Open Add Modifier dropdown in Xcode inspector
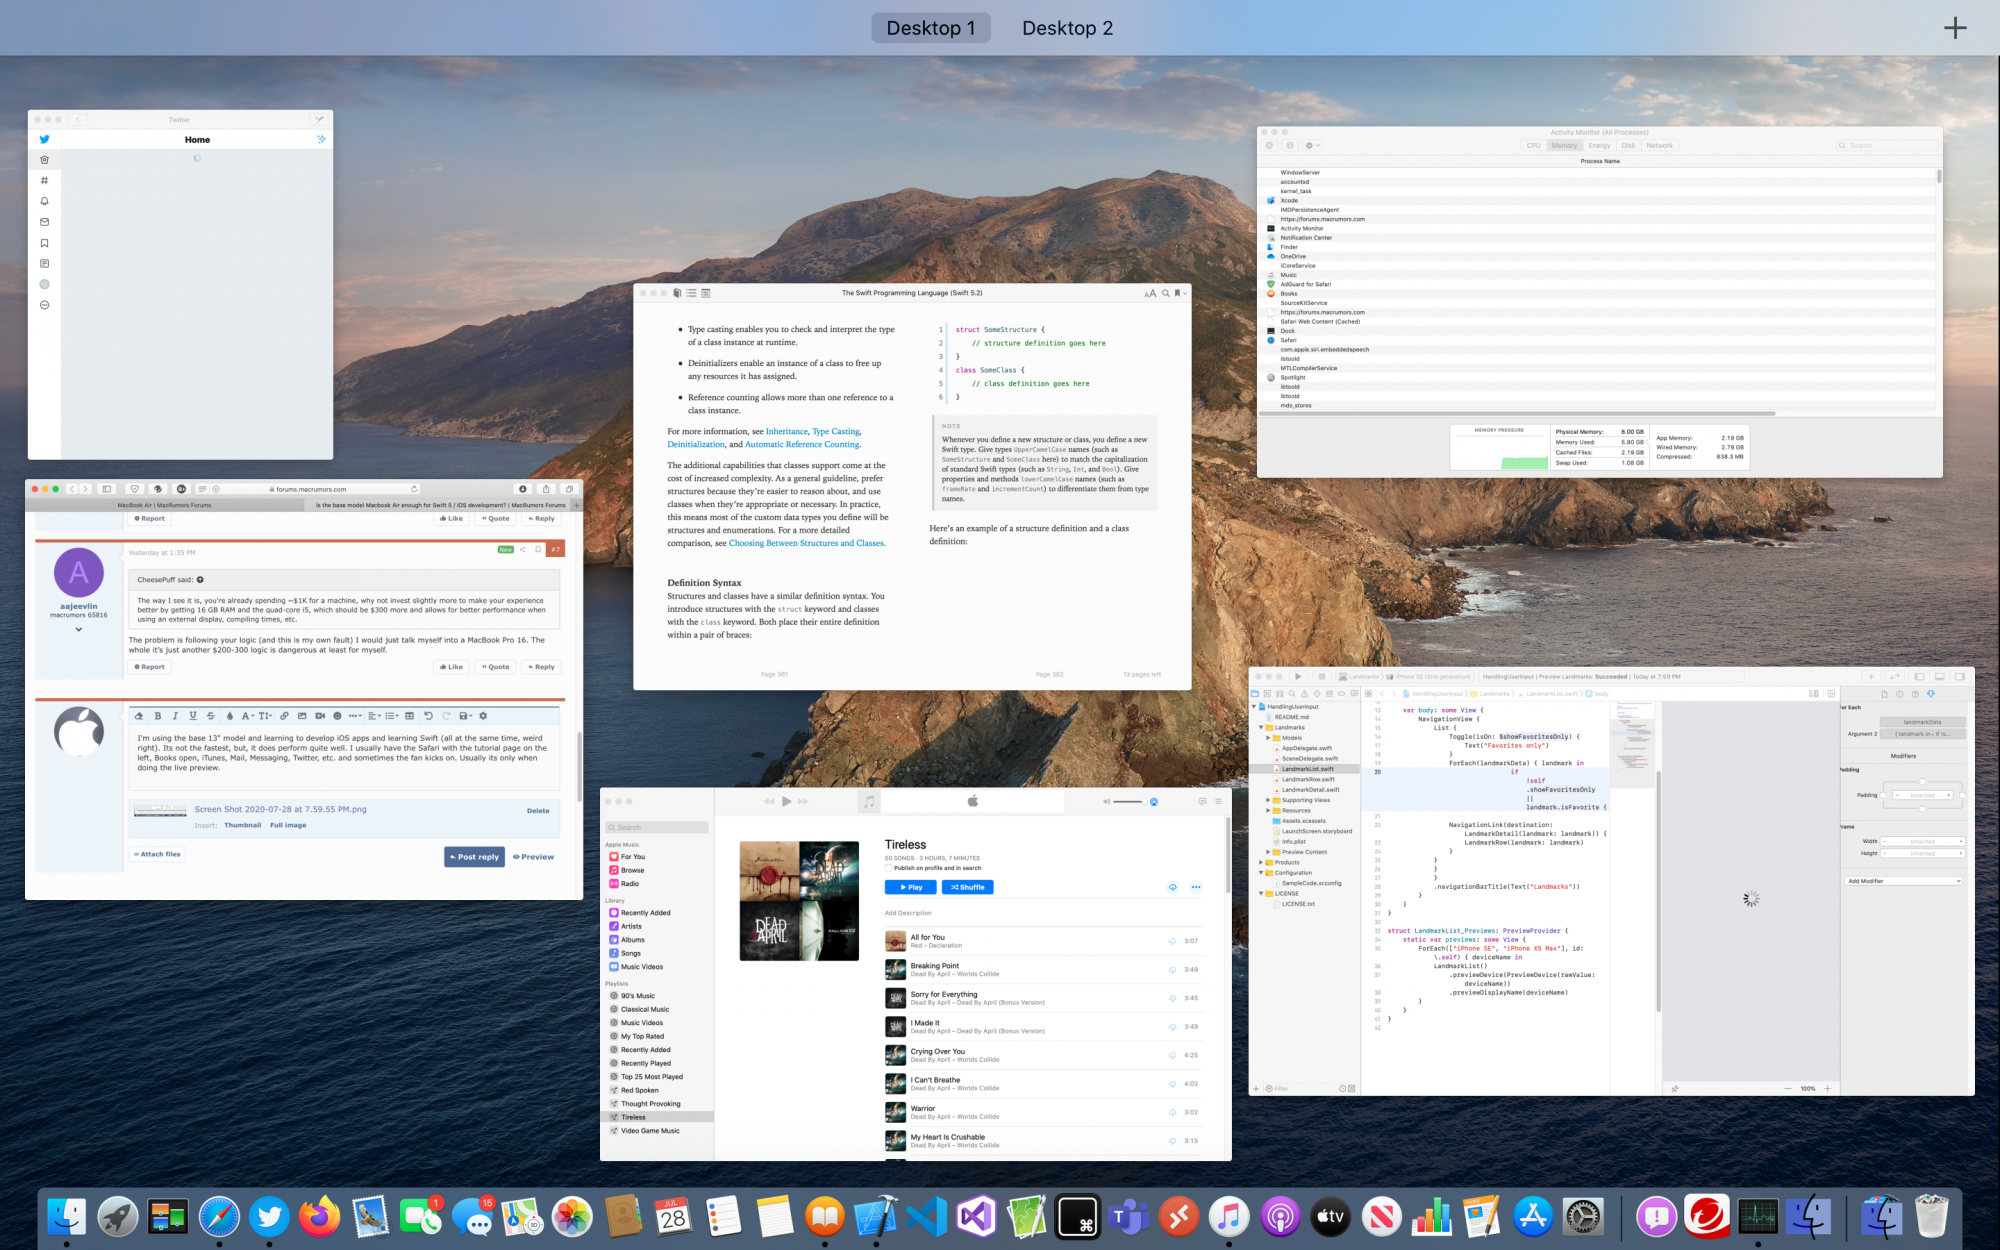Viewport: 2000px width, 1250px height. point(1904,881)
